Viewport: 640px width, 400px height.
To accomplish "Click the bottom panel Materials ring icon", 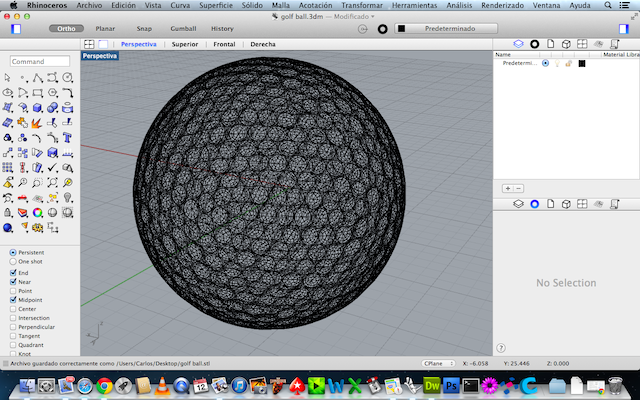I will tap(534, 204).
